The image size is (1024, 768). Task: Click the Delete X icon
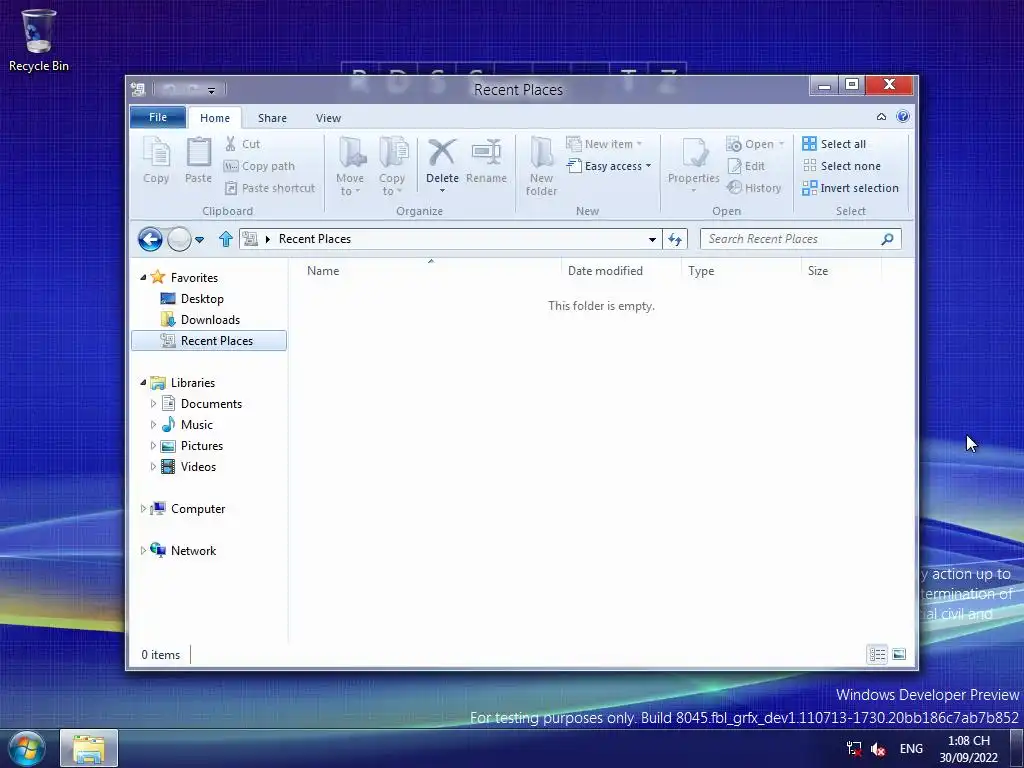coord(442,153)
